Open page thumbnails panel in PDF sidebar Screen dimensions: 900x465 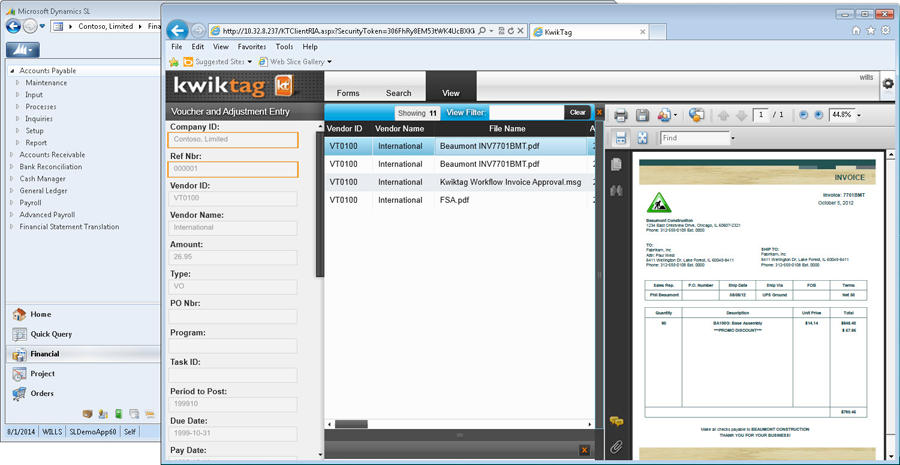[616, 164]
